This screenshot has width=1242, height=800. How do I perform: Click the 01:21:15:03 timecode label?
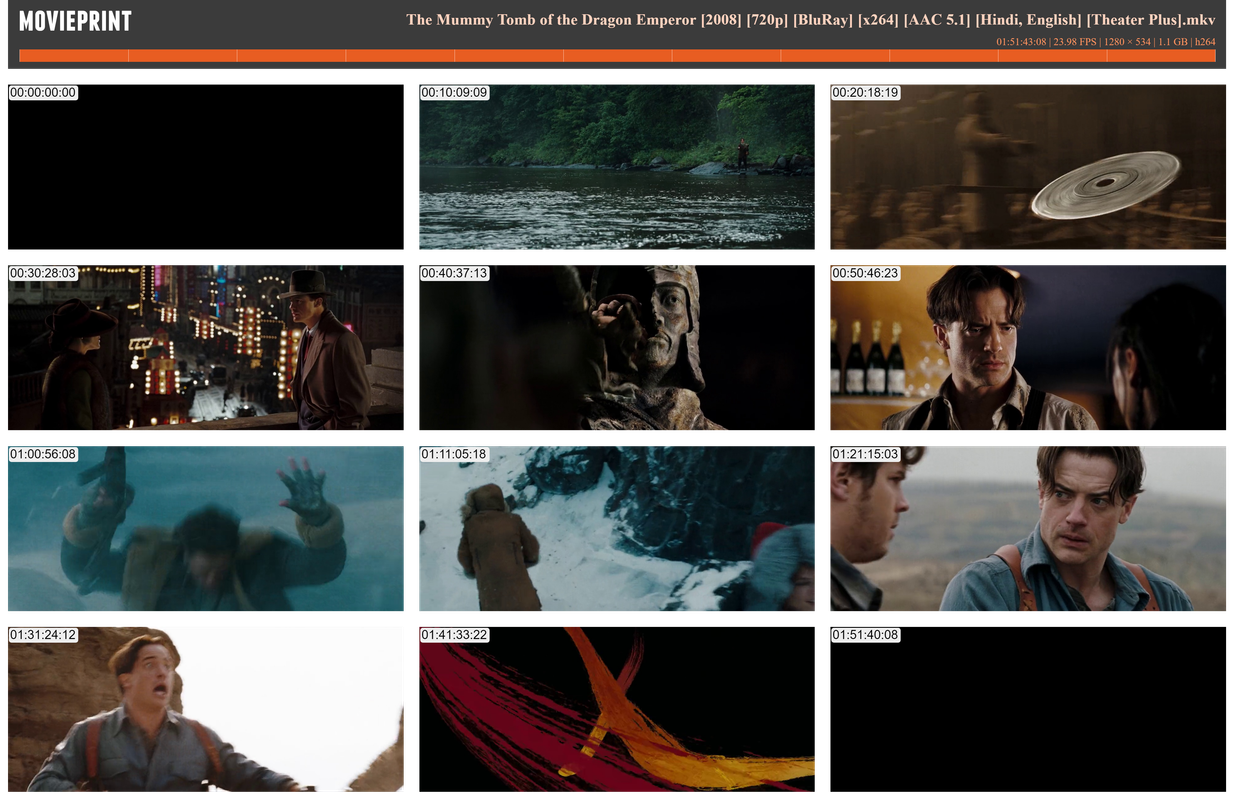pyautogui.click(x=865, y=455)
